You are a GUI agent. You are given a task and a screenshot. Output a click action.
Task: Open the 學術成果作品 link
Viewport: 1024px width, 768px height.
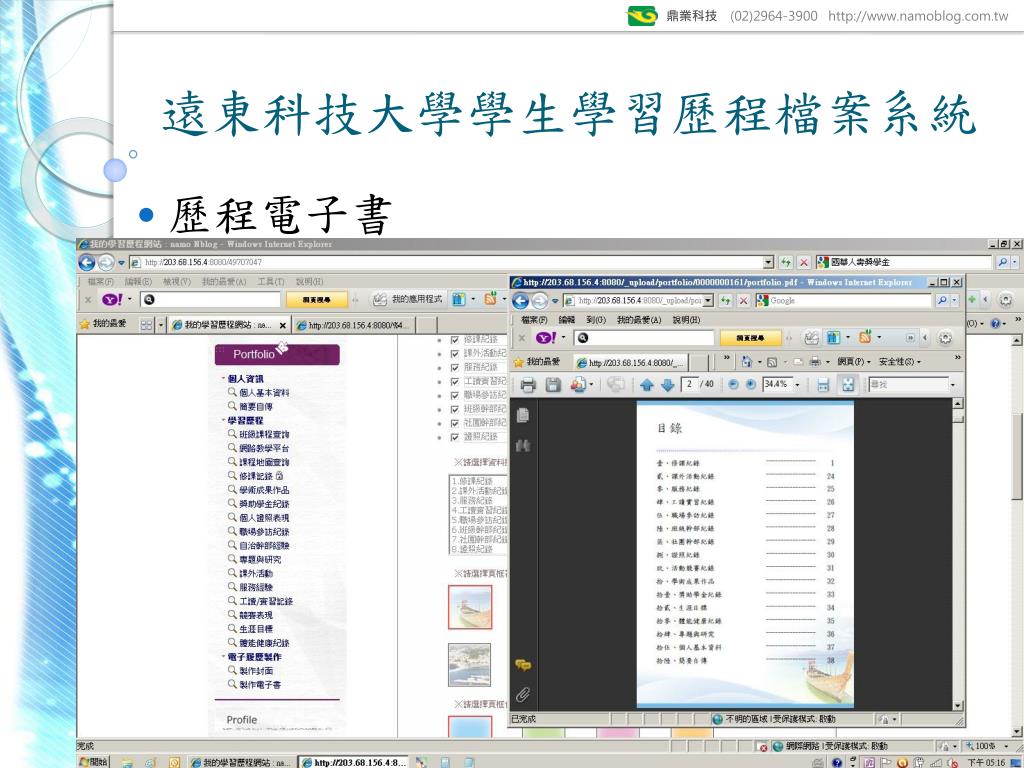coord(264,490)
